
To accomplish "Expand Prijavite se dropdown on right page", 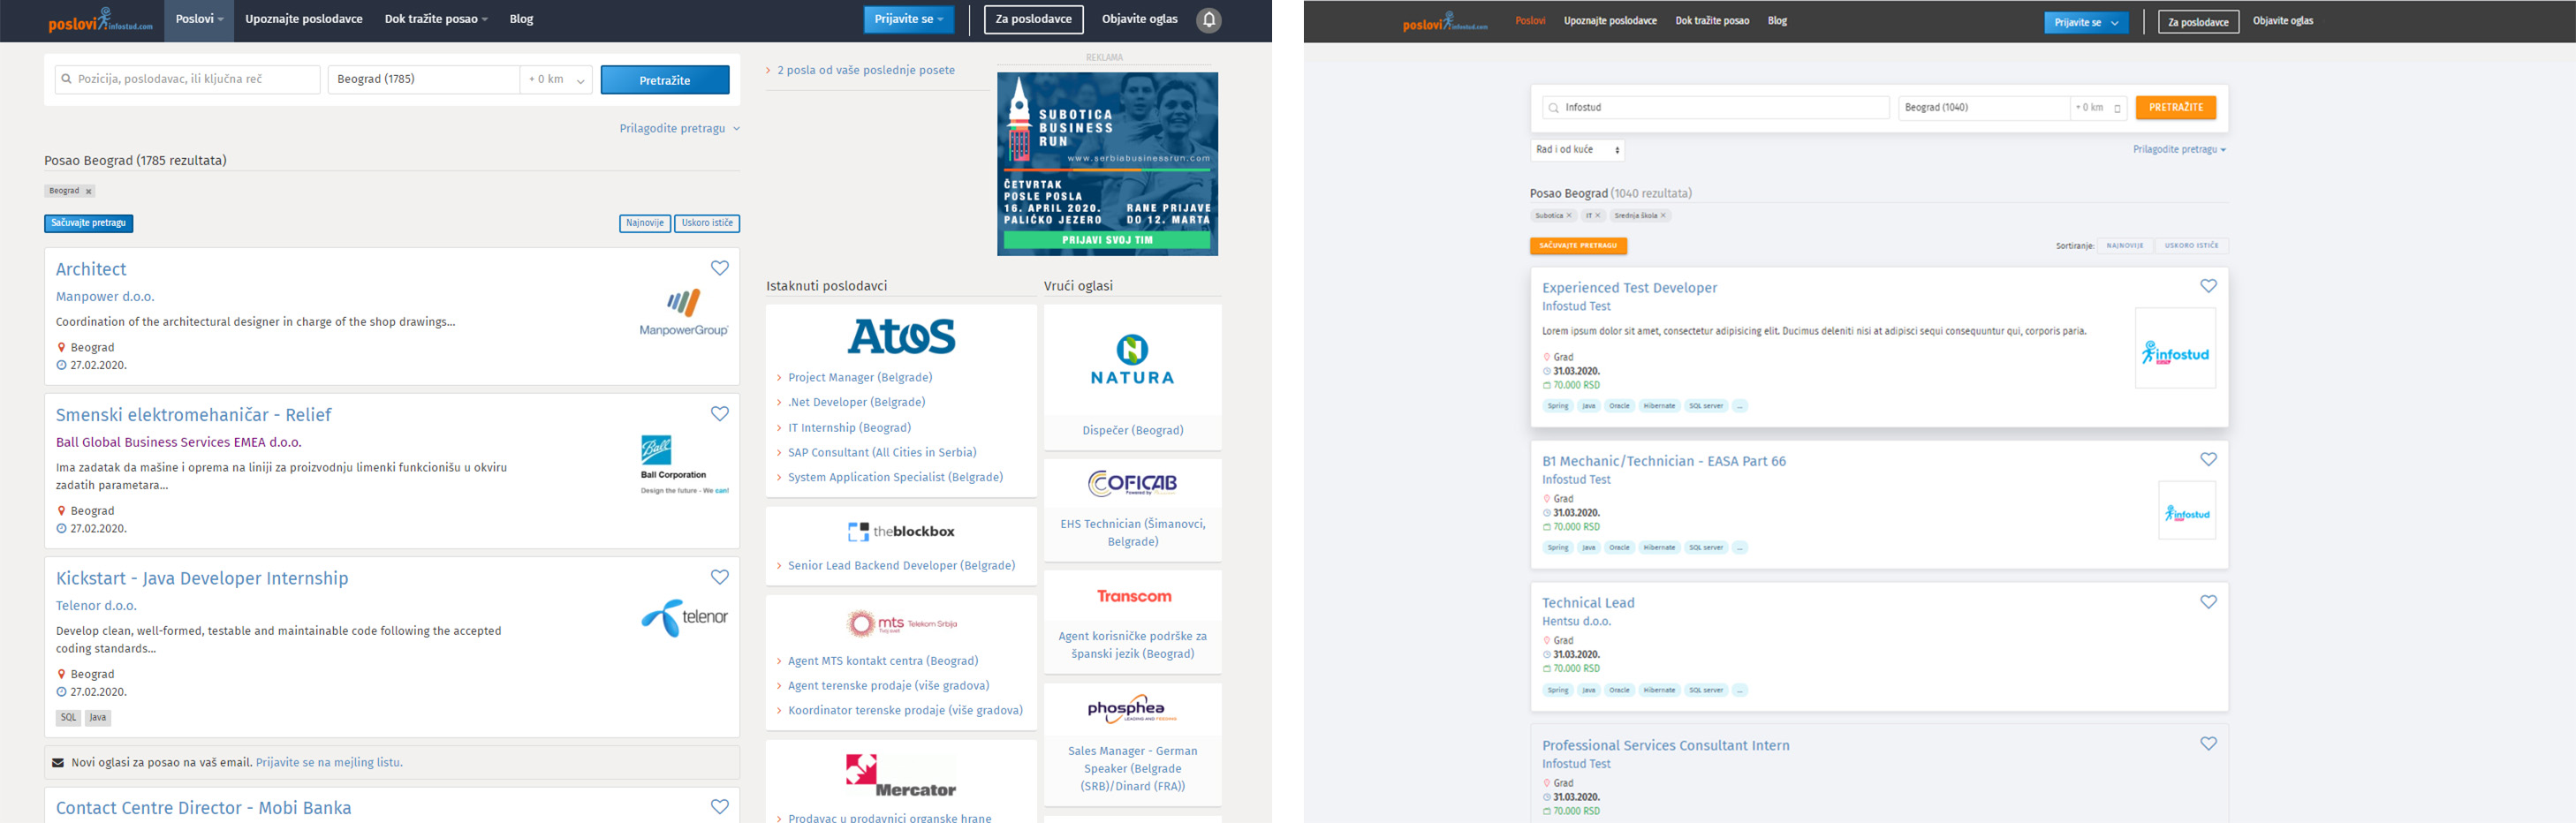I will tap(2086, 22).
